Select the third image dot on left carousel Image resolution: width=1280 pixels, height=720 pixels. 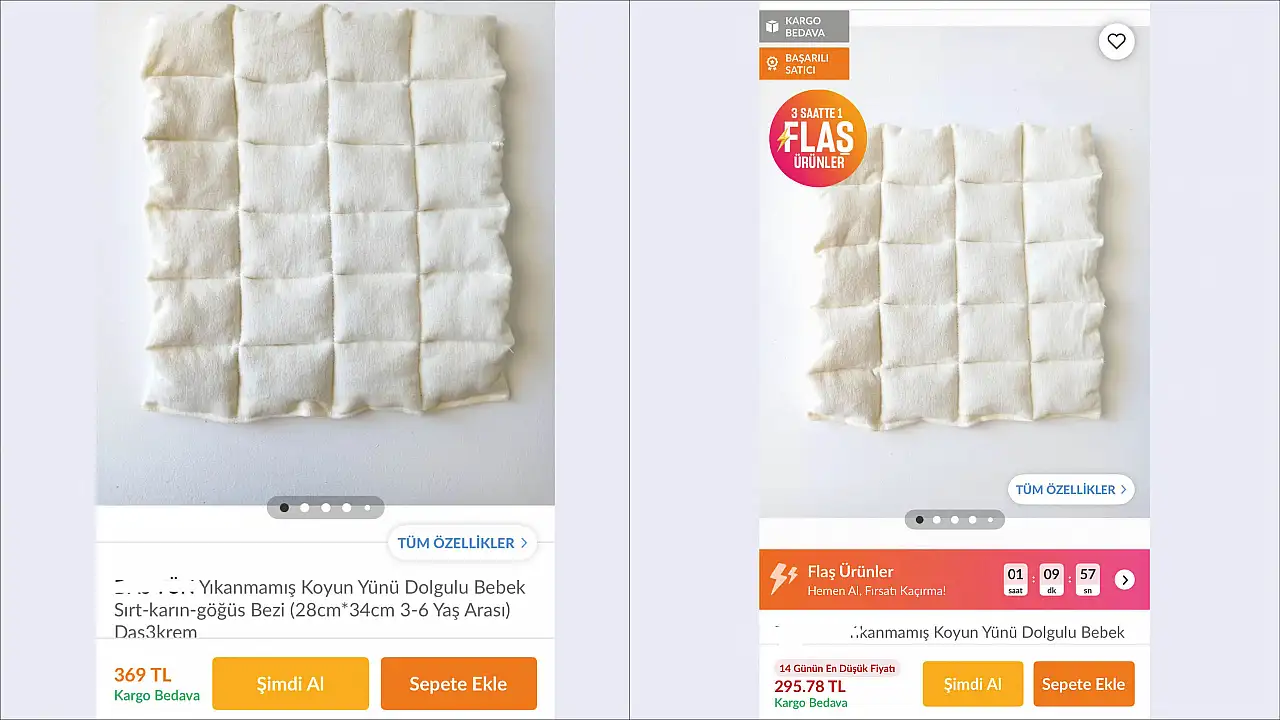coord(326,508)
